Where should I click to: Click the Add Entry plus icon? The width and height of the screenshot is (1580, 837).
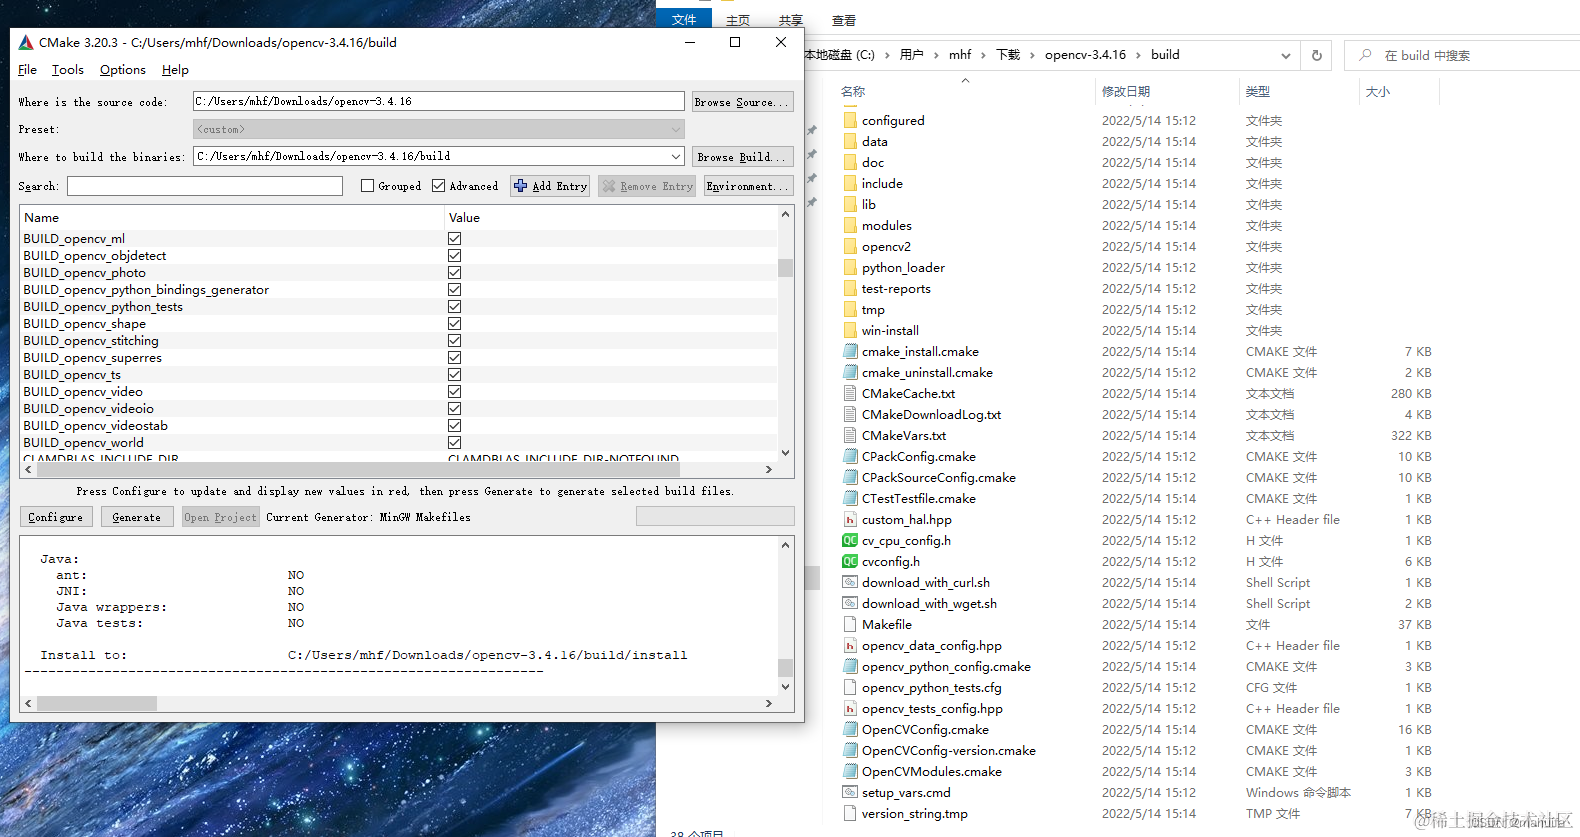(520, 186)
